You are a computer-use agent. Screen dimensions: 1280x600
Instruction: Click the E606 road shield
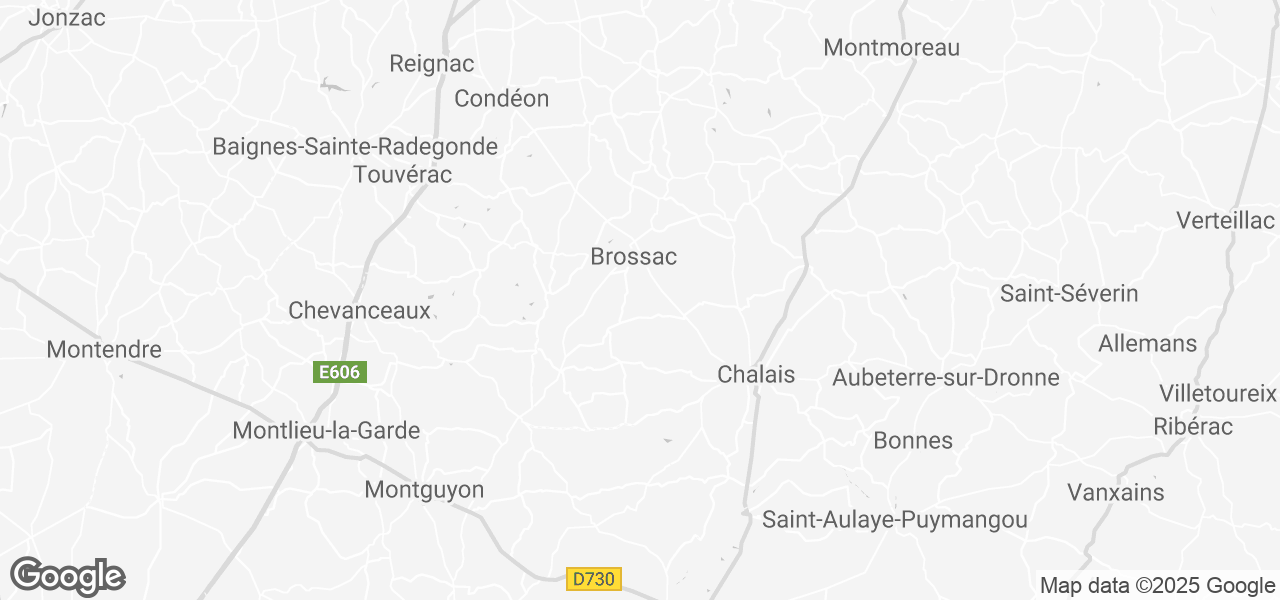[340, 372]
